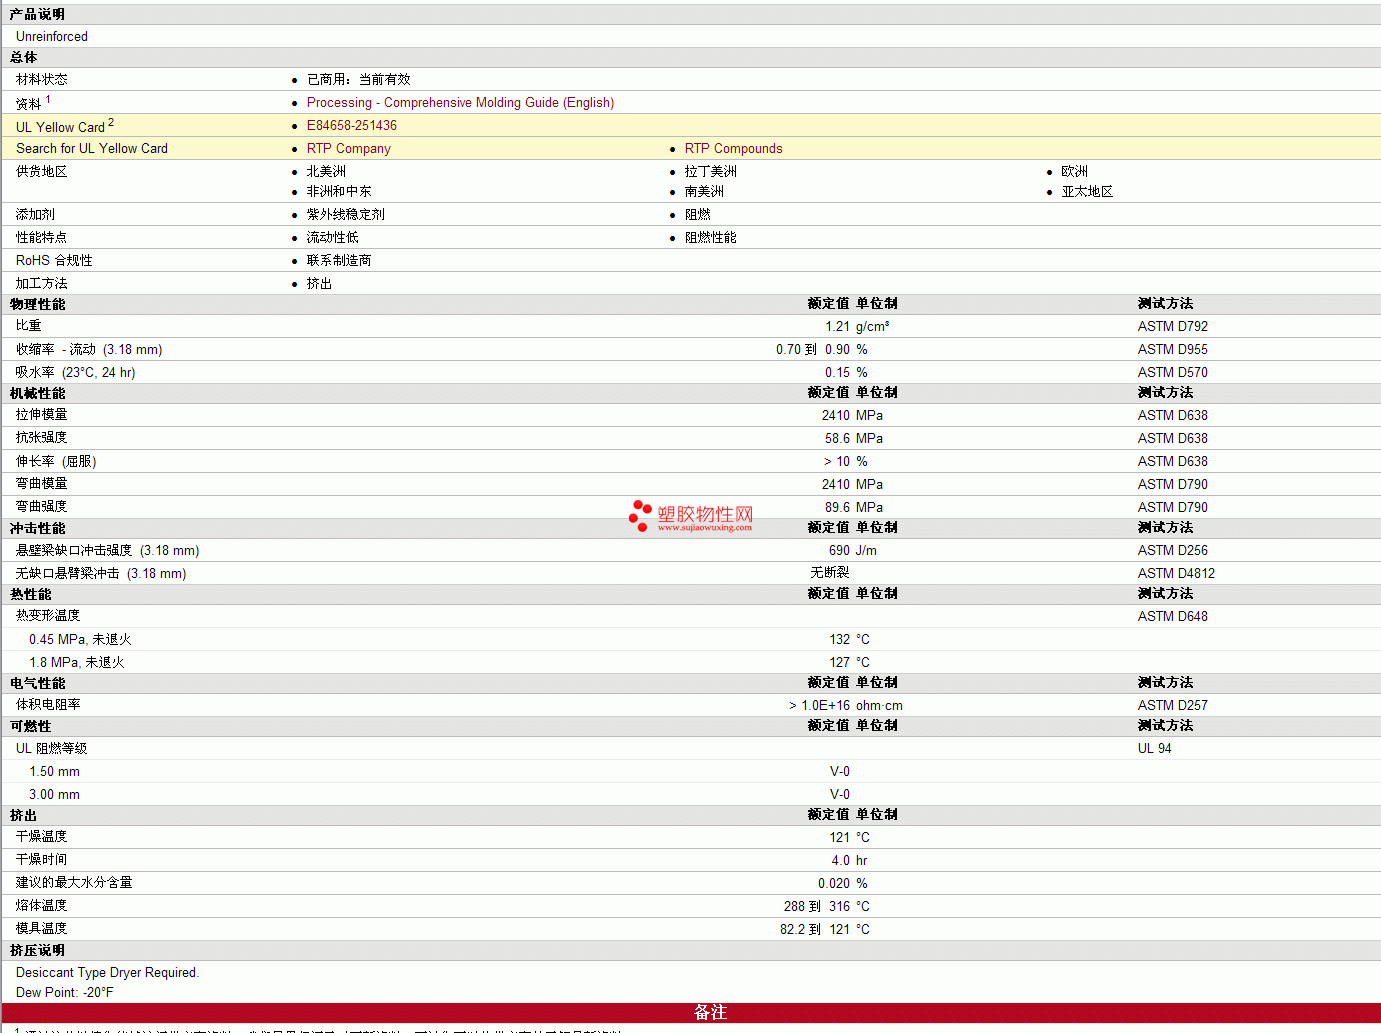Click the drying temperature value '121'
Viewport: 1381px width, 1033px height.
coord(839,838)
